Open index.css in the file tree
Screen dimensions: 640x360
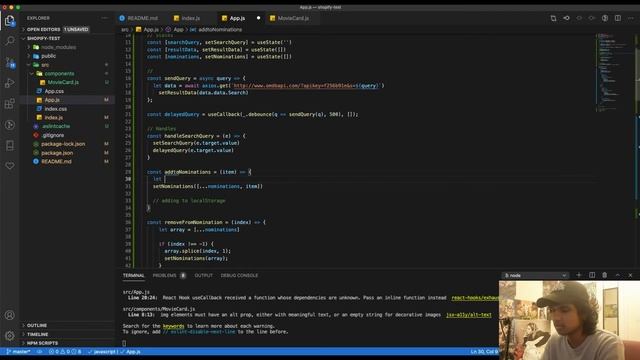(56, 109)
